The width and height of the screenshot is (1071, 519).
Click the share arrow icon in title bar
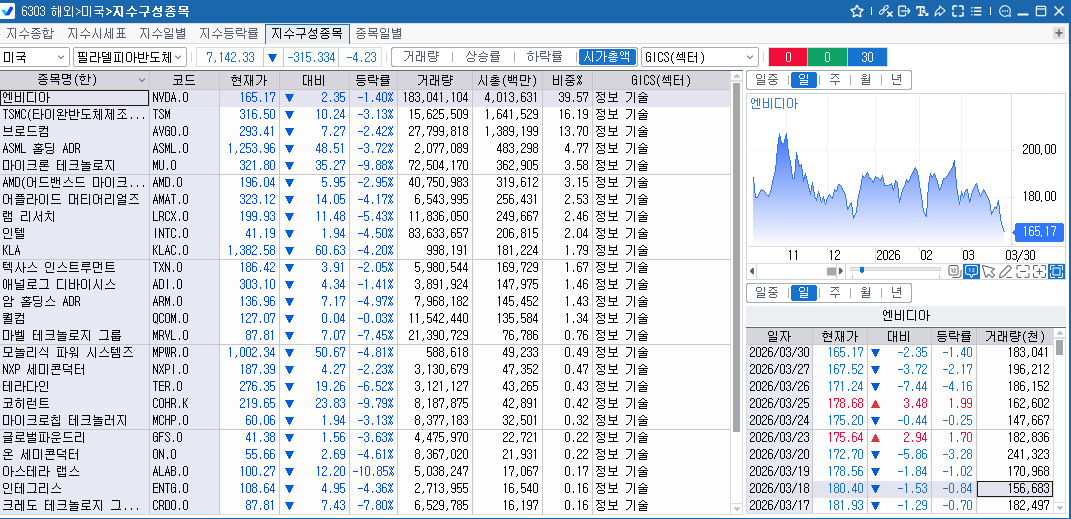tap(939, 11)
